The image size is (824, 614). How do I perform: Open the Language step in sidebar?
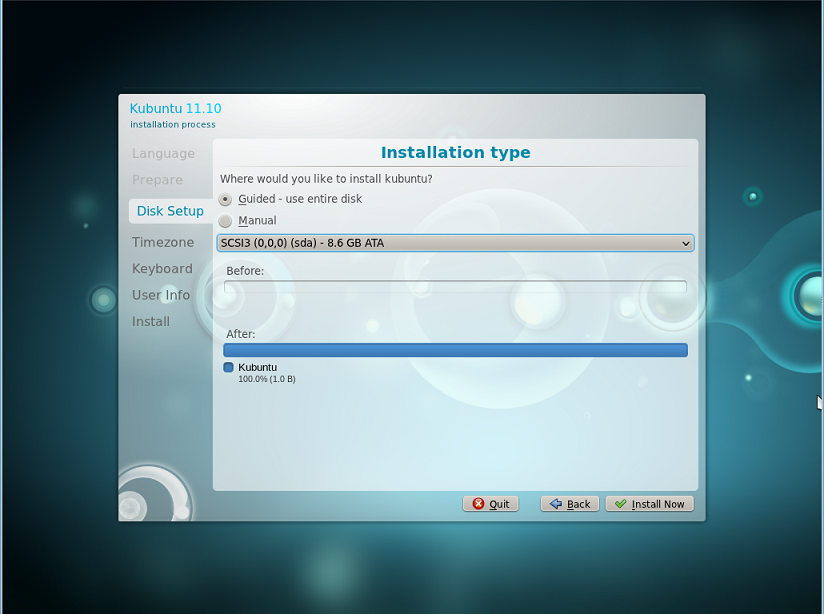tap(163, 154)
